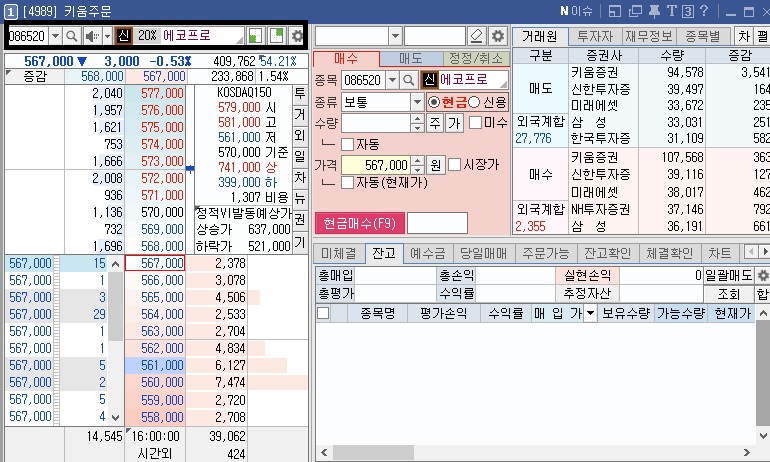Click 현금매수(F9) buy button

pos(359,223)
